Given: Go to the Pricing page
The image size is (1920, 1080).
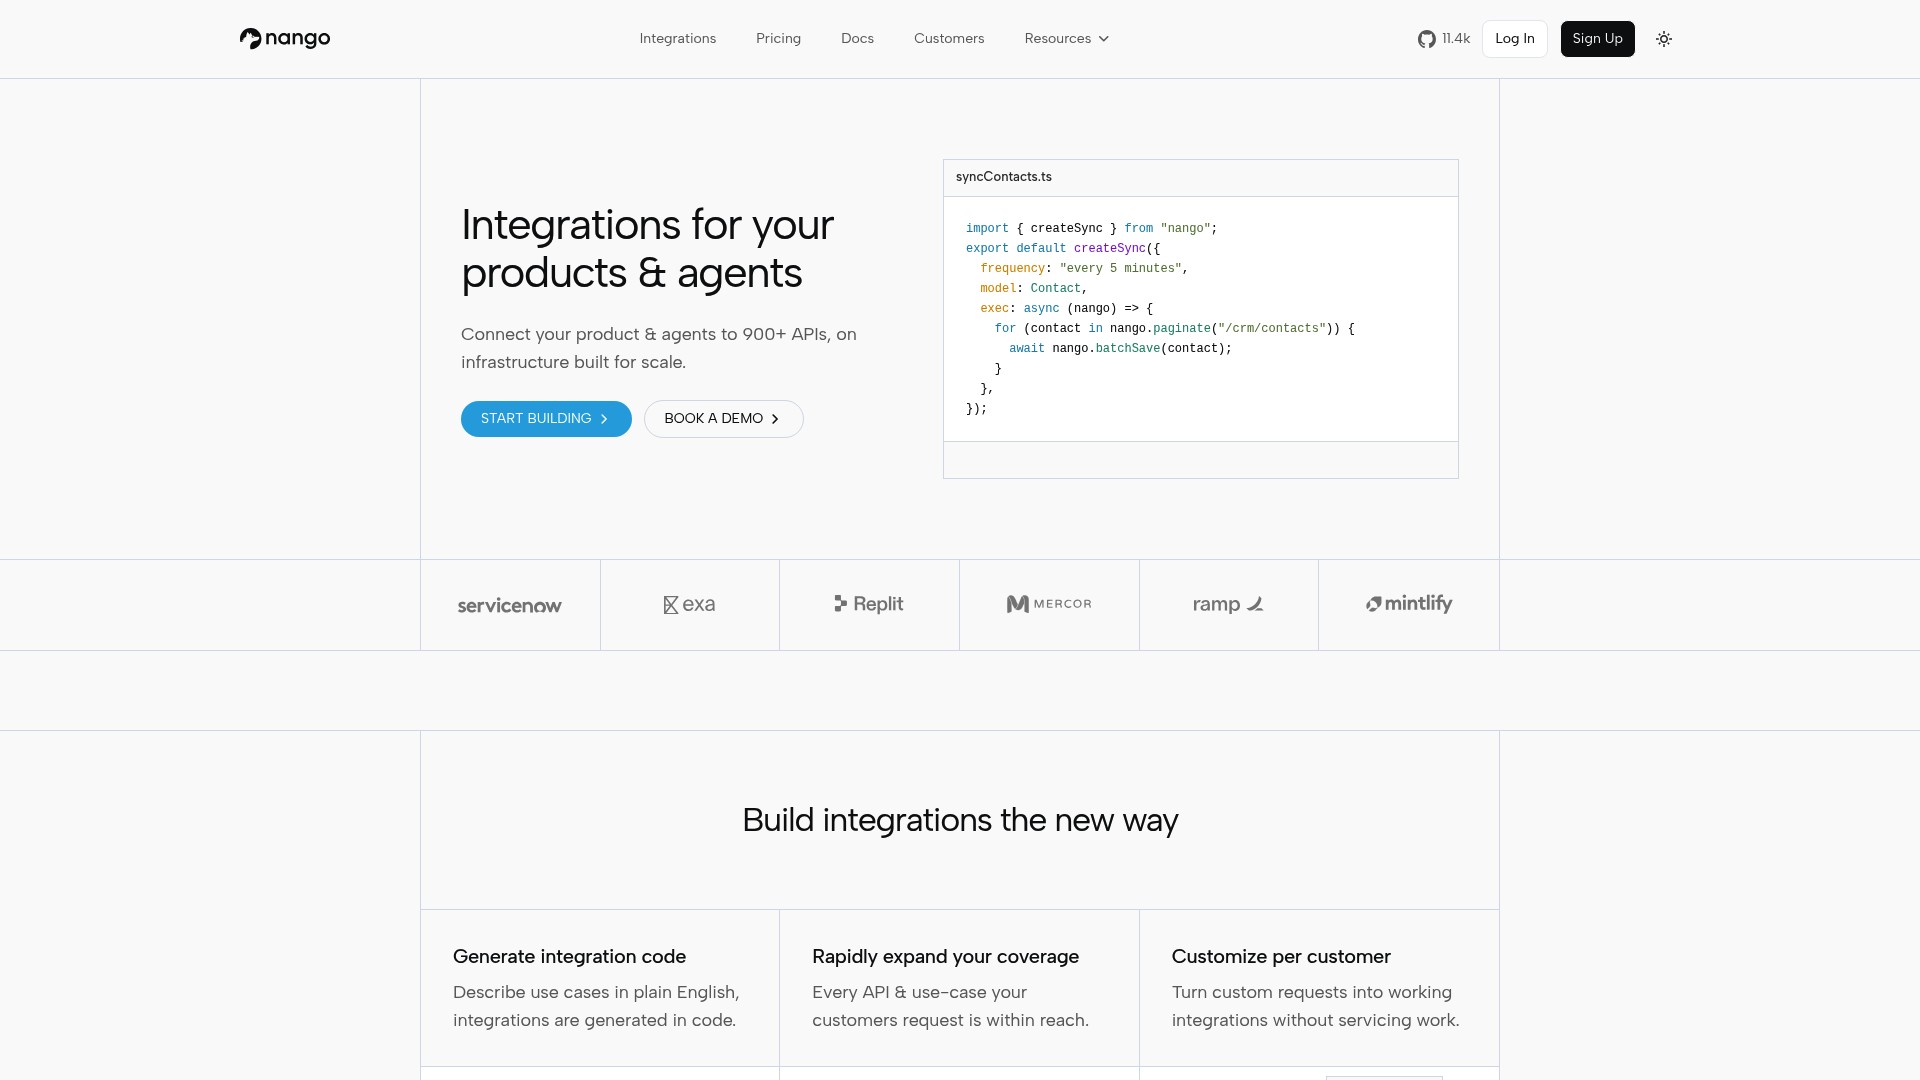Looking at the screenshot, I should pyautogui.click(x=778, y=39).
